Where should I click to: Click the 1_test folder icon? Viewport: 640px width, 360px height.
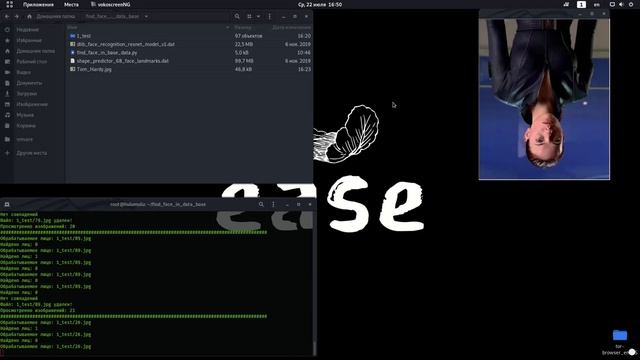click(72, 36)
